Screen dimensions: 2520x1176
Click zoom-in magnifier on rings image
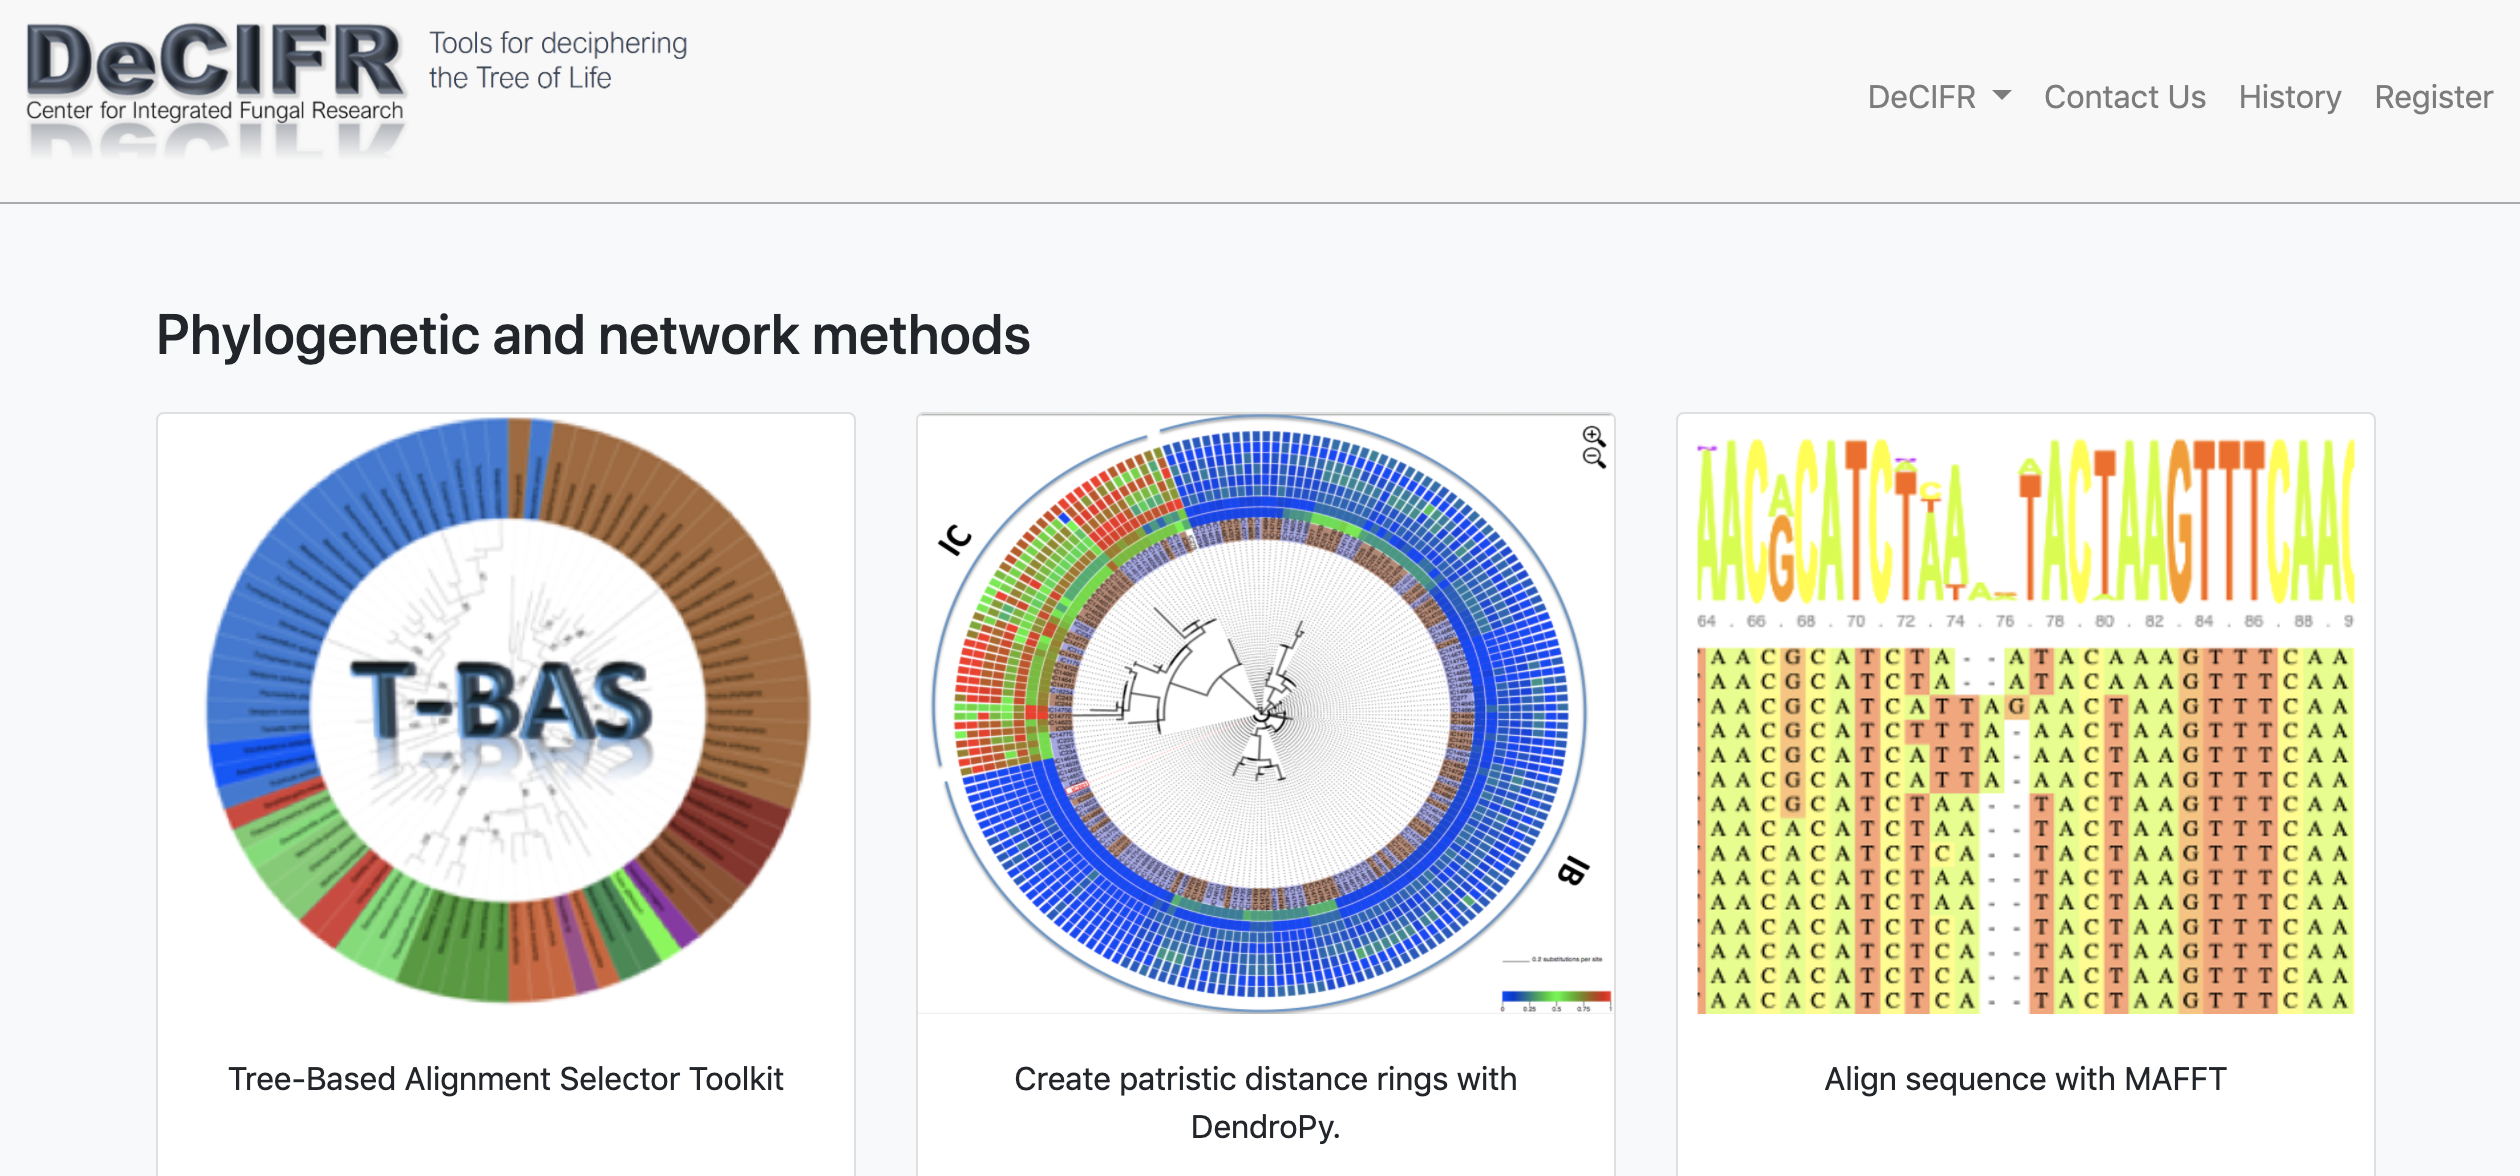[x=1593, y=436]
